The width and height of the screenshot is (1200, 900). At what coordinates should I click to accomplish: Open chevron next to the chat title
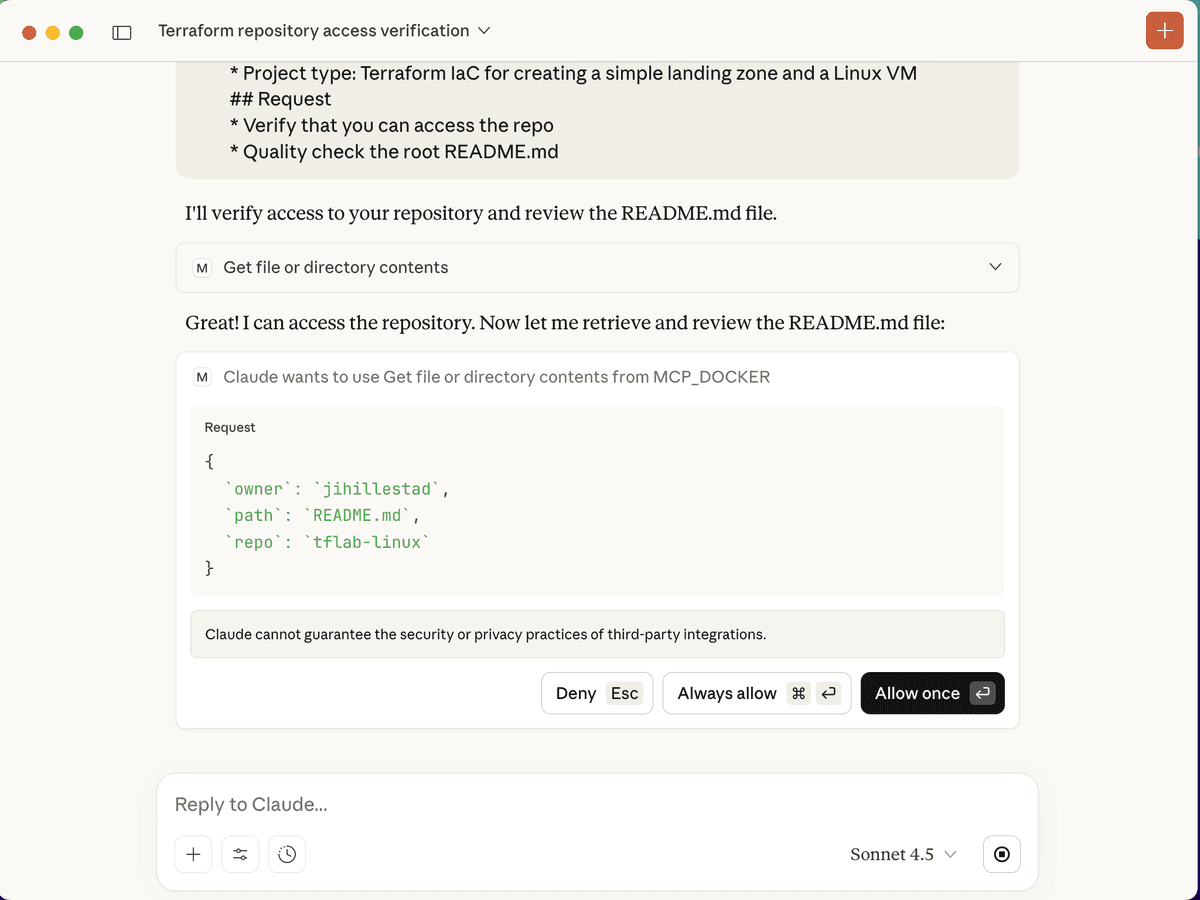(x=484, y=31)
